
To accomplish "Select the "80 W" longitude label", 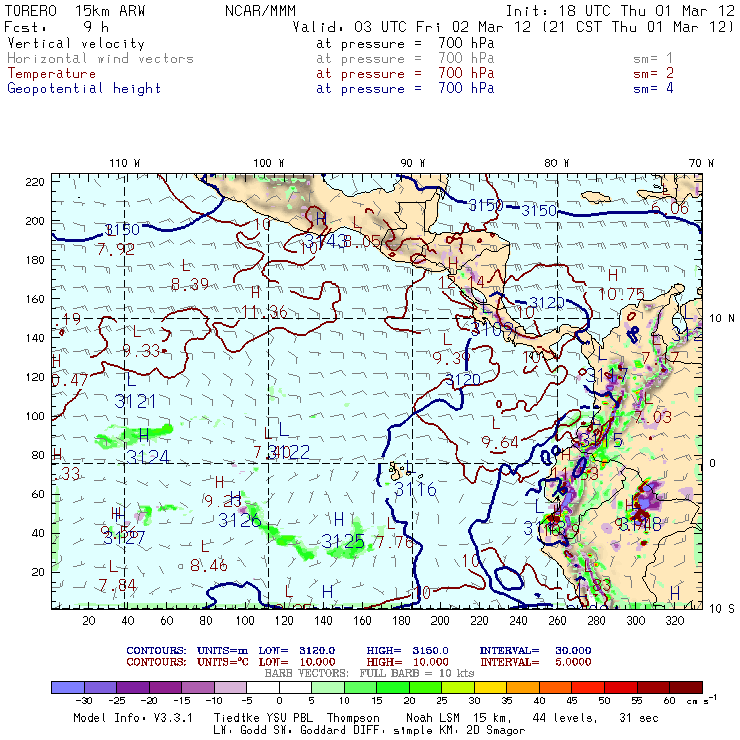I will 557,163.
